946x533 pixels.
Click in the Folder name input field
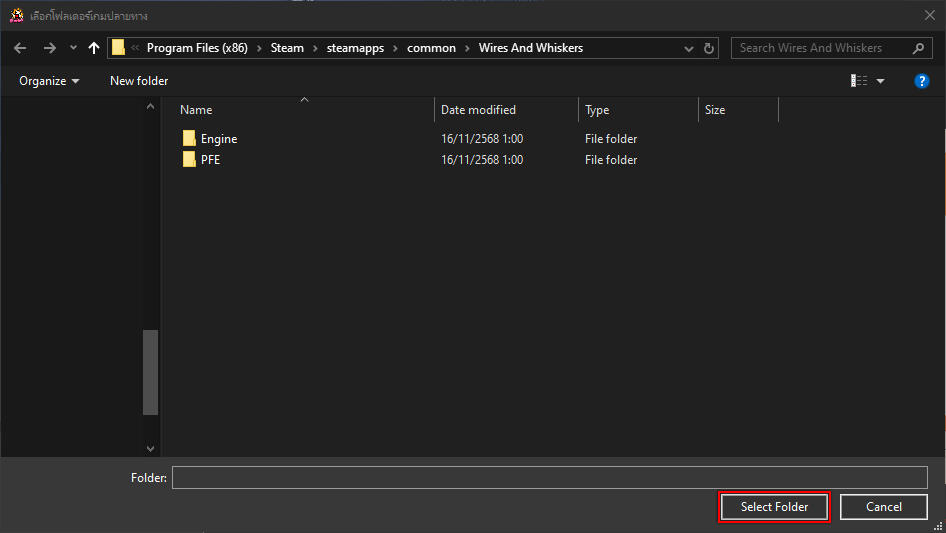coord(549,478)
